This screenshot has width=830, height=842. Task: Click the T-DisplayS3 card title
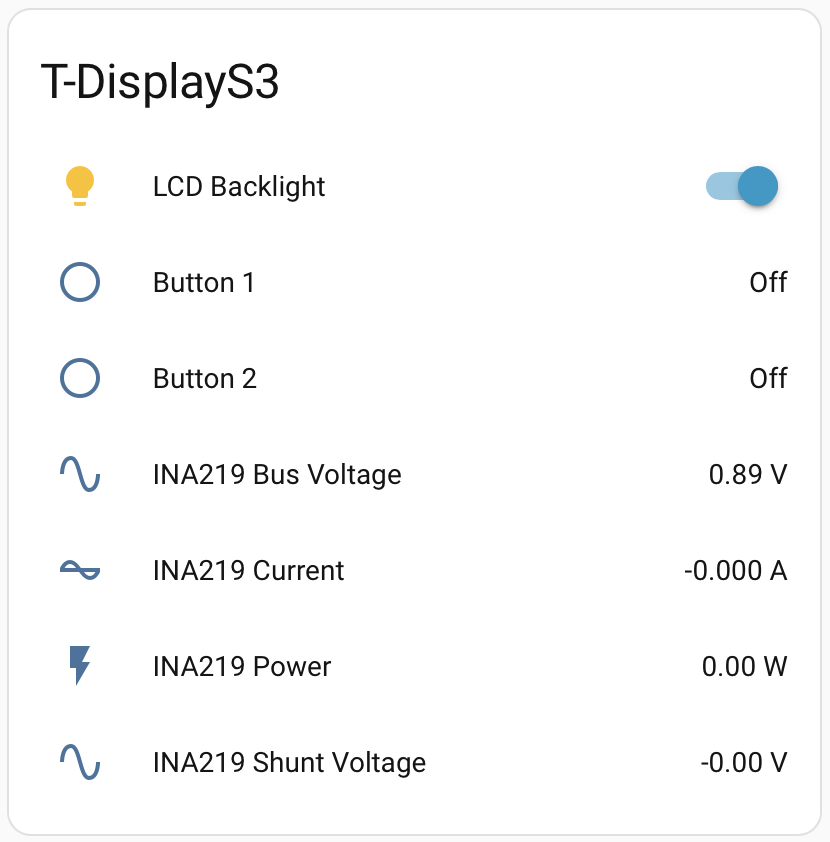pyautogui.click(x=160, y=83)
